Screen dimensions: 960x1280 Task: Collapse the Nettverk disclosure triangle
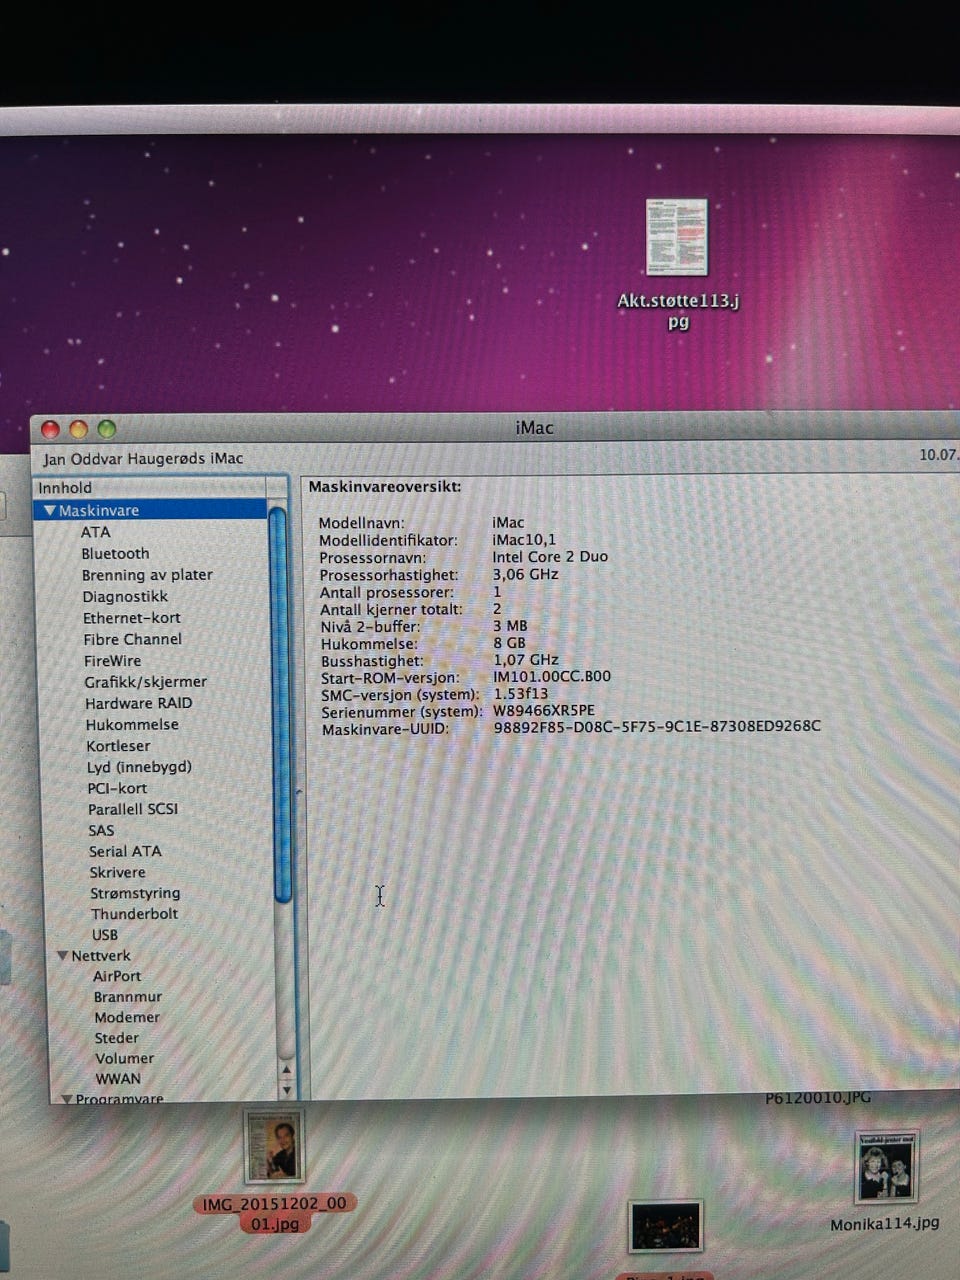click(x=63, y=956)
